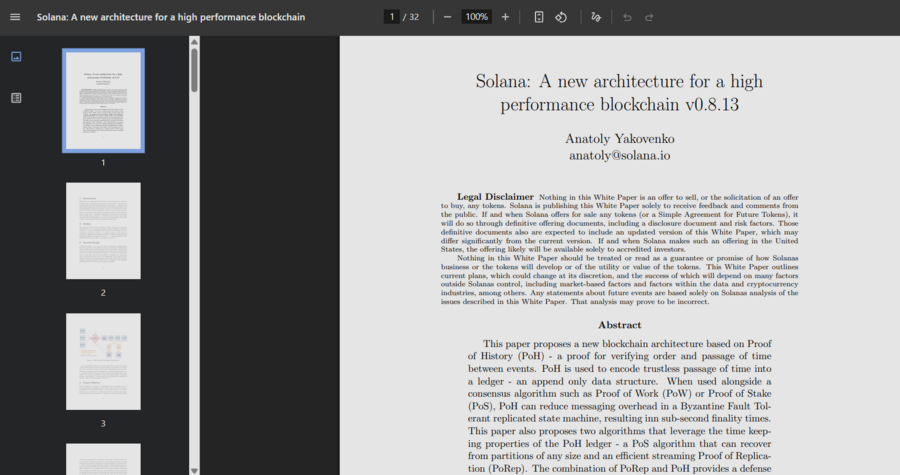
Task: Click the thumbnail scrollbar down arrow
Action: (x=195, y=470)
